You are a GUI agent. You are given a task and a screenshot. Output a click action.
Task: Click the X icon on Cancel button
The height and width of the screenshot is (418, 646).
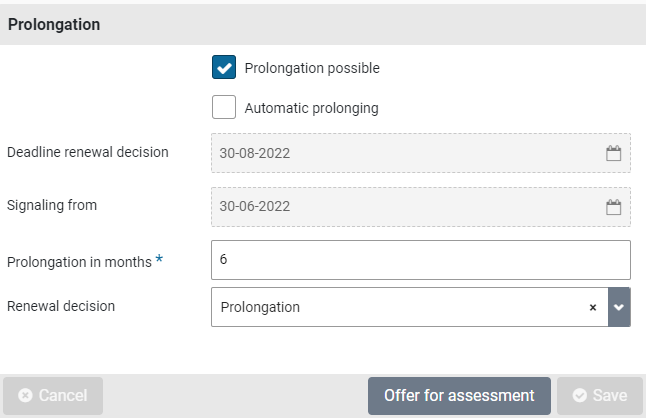[25, 396]
